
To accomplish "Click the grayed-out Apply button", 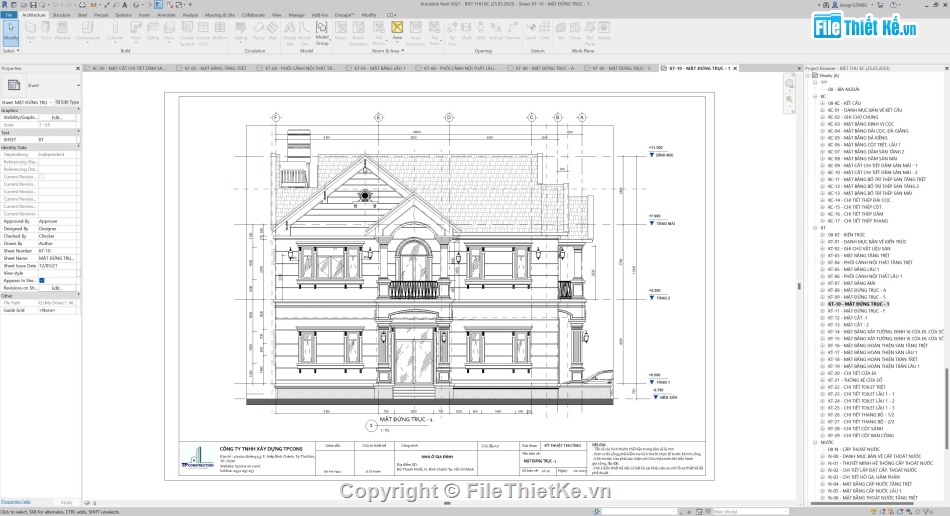I will point(67,502).
